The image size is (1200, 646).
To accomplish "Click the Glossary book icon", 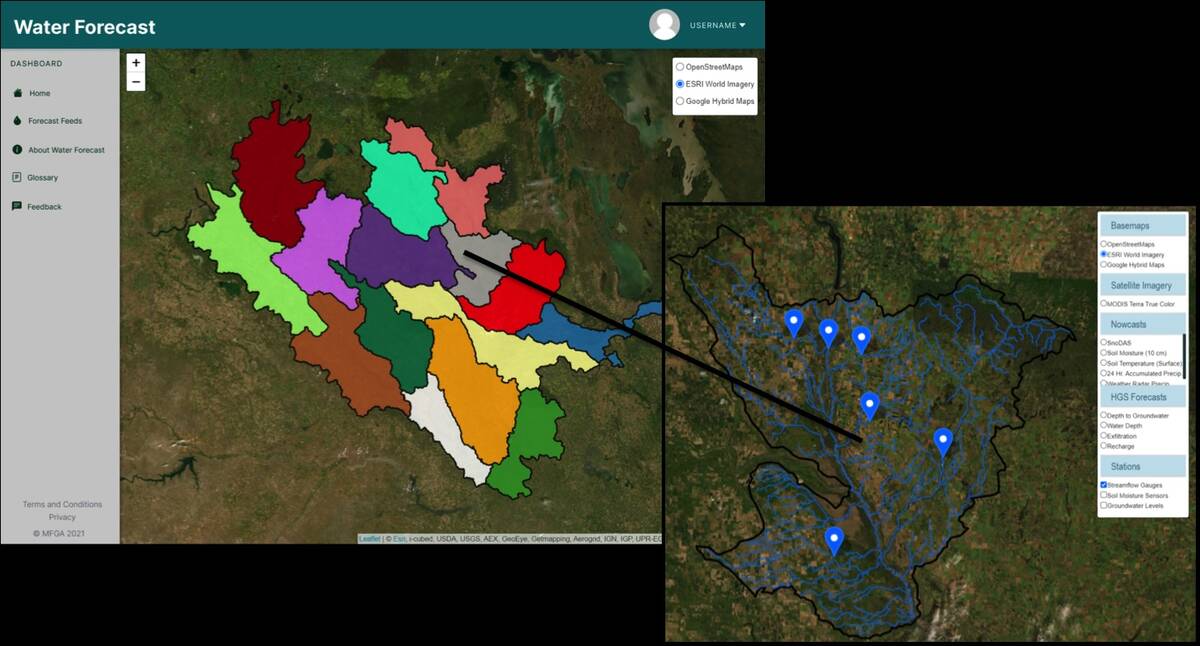I will pyautogui.click(x=17, y=178).
